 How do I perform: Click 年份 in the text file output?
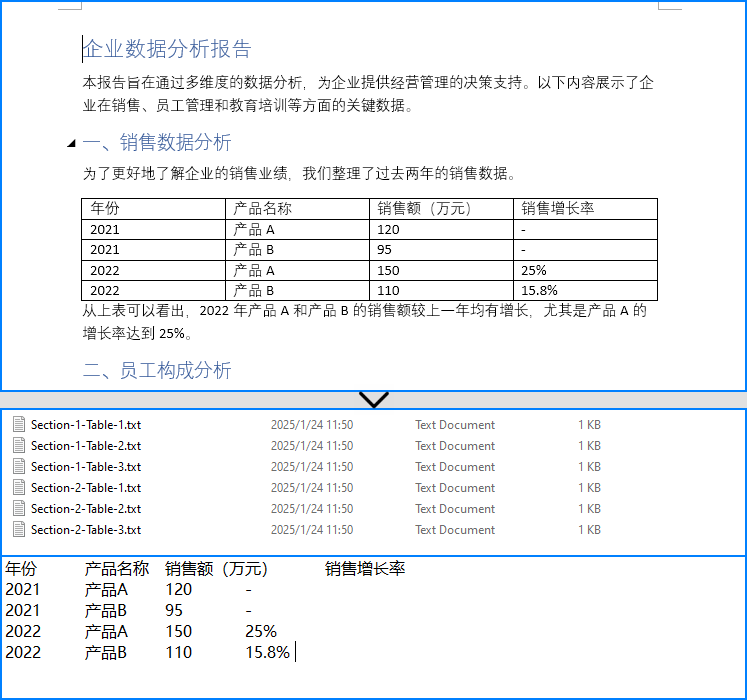21,568
